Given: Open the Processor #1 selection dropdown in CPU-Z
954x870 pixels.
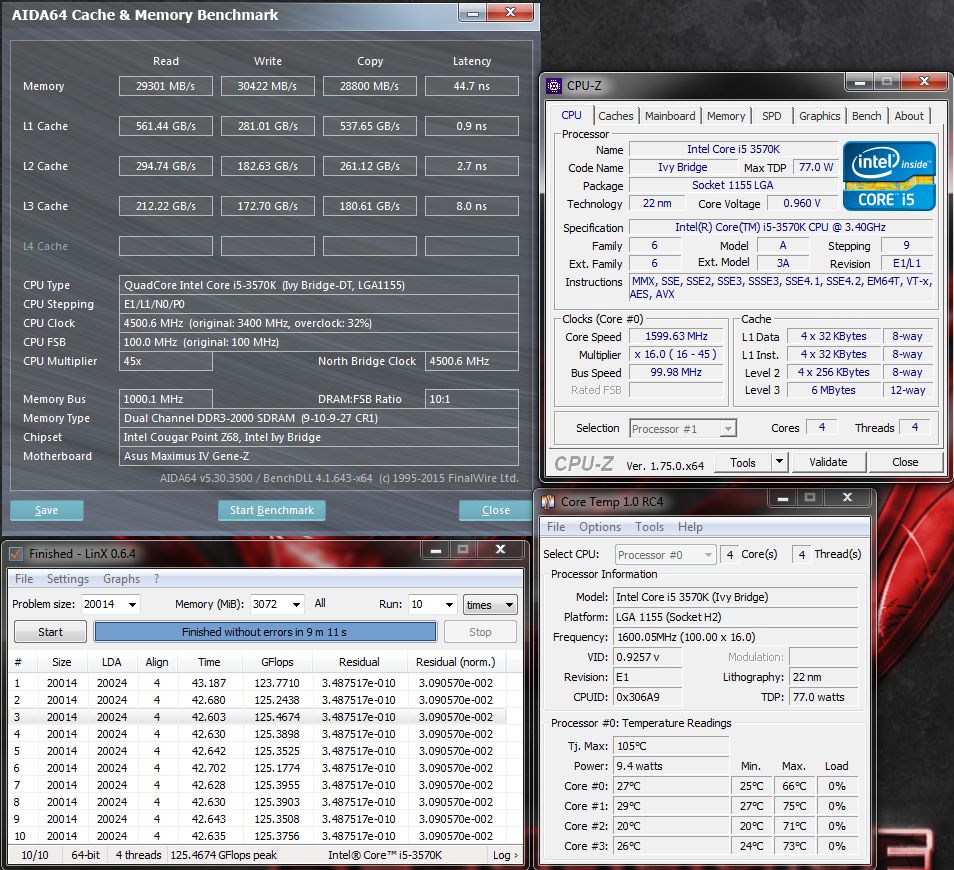Looking at the screenshot, I should pyautogui.click(x=683, y=429).
